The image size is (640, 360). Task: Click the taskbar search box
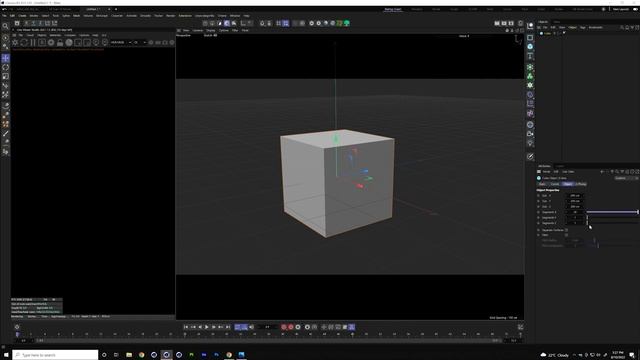[55, 355]
